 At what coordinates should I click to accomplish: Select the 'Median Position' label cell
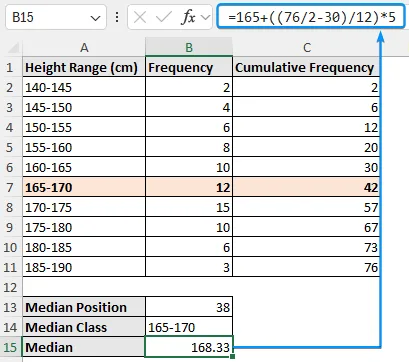click(84, 307)
